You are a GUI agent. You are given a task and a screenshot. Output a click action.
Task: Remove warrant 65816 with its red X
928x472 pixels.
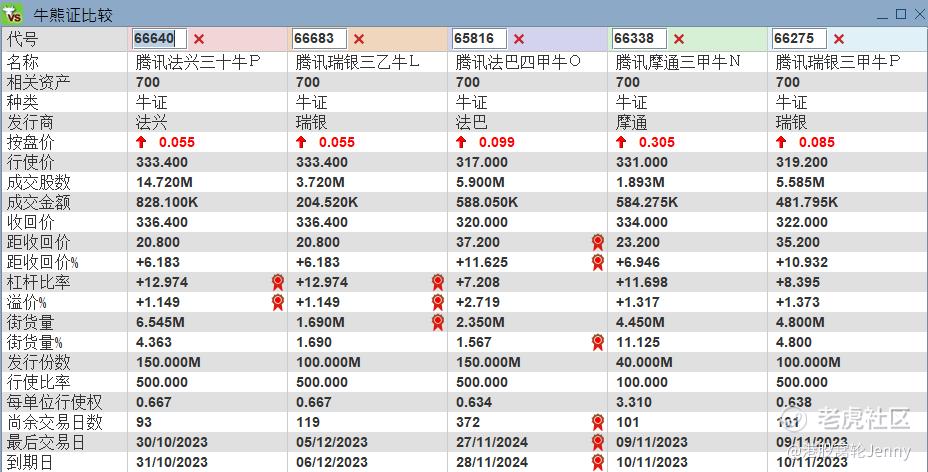[x=519, y=39]
